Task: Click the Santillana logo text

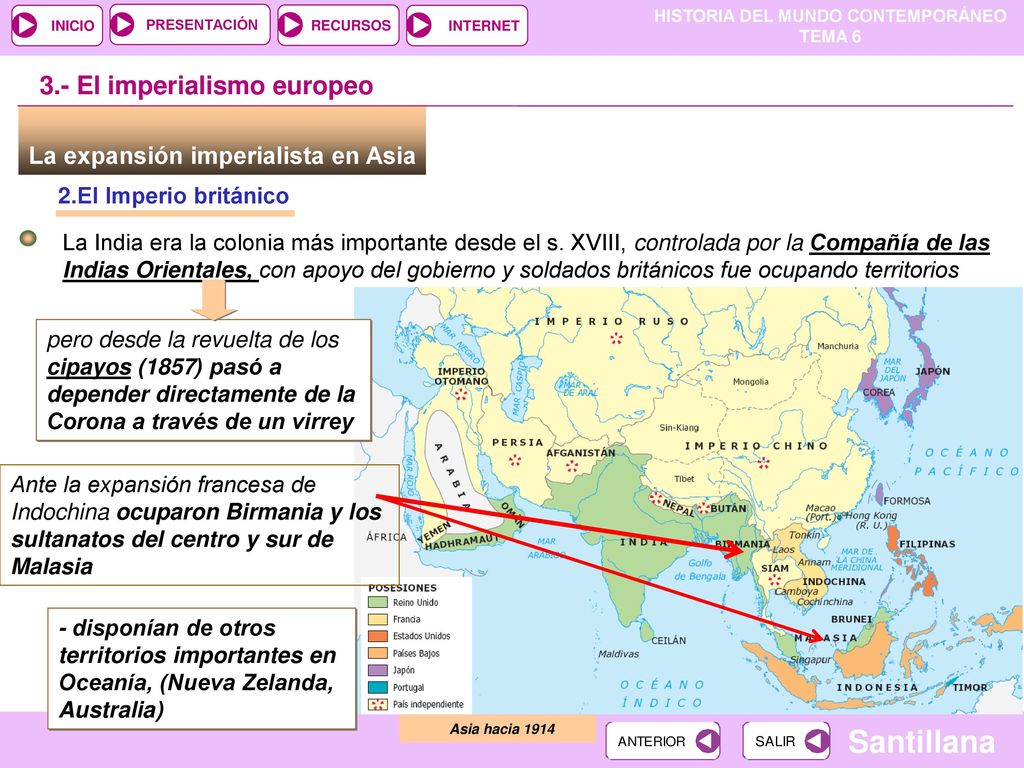Action: (x=921, y=742)
